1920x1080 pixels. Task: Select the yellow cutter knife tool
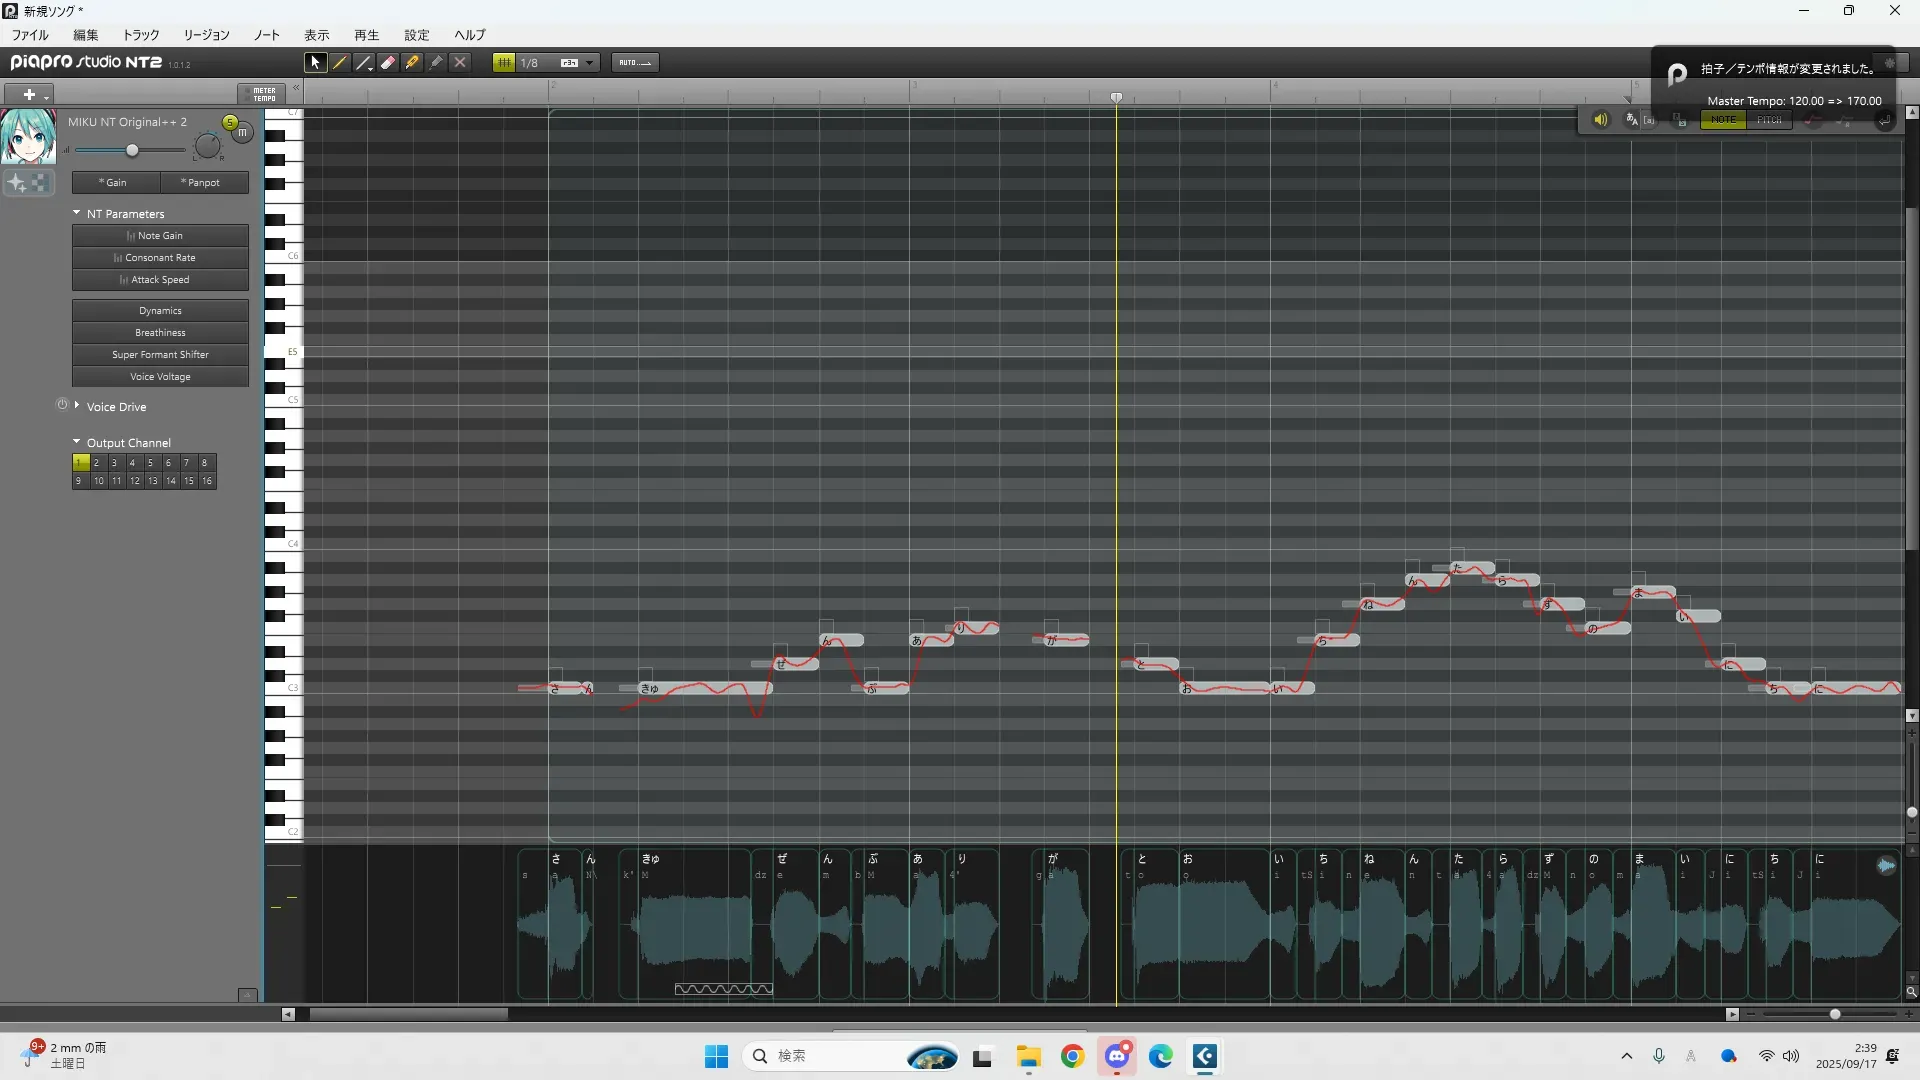coord(412,62)
